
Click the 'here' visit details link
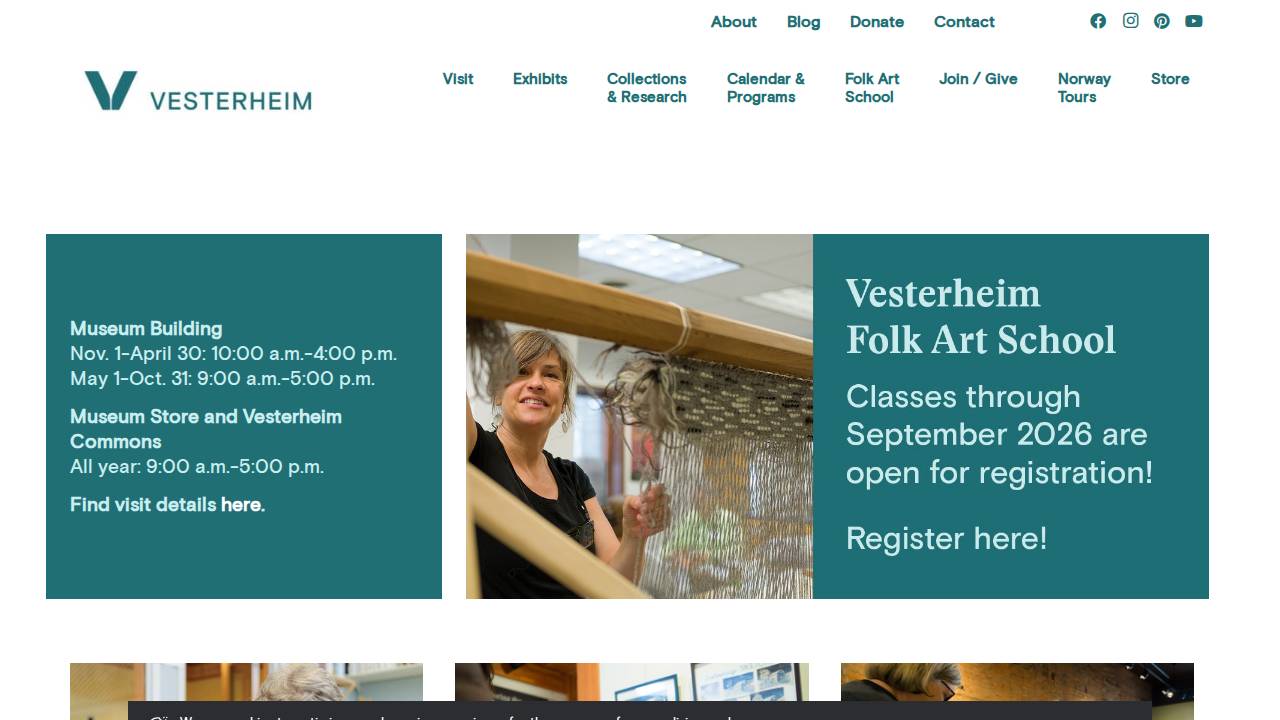point(240,505)
